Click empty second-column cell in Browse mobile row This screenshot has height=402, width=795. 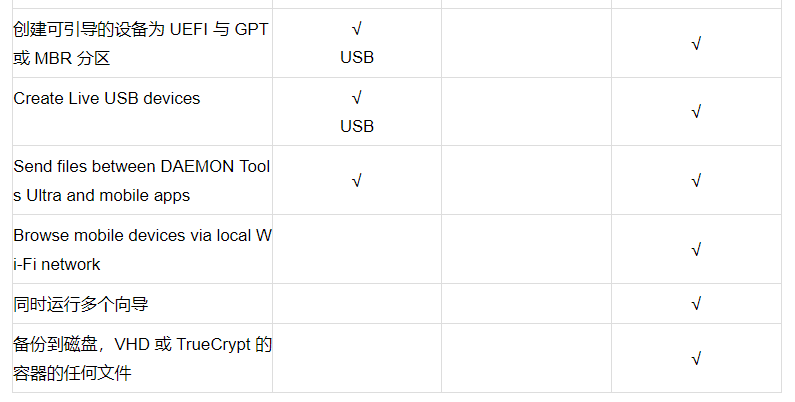coord(357,249)
